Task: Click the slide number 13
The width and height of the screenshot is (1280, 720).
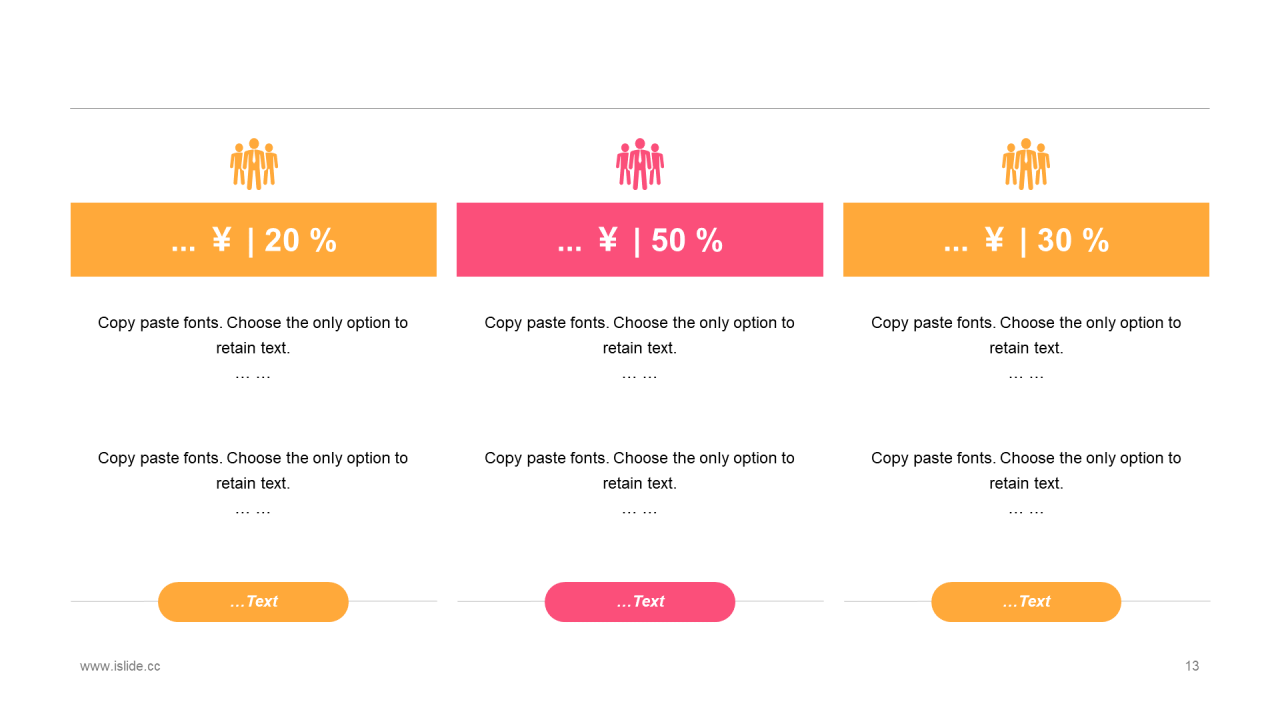Action: (x=1192, y=666)
